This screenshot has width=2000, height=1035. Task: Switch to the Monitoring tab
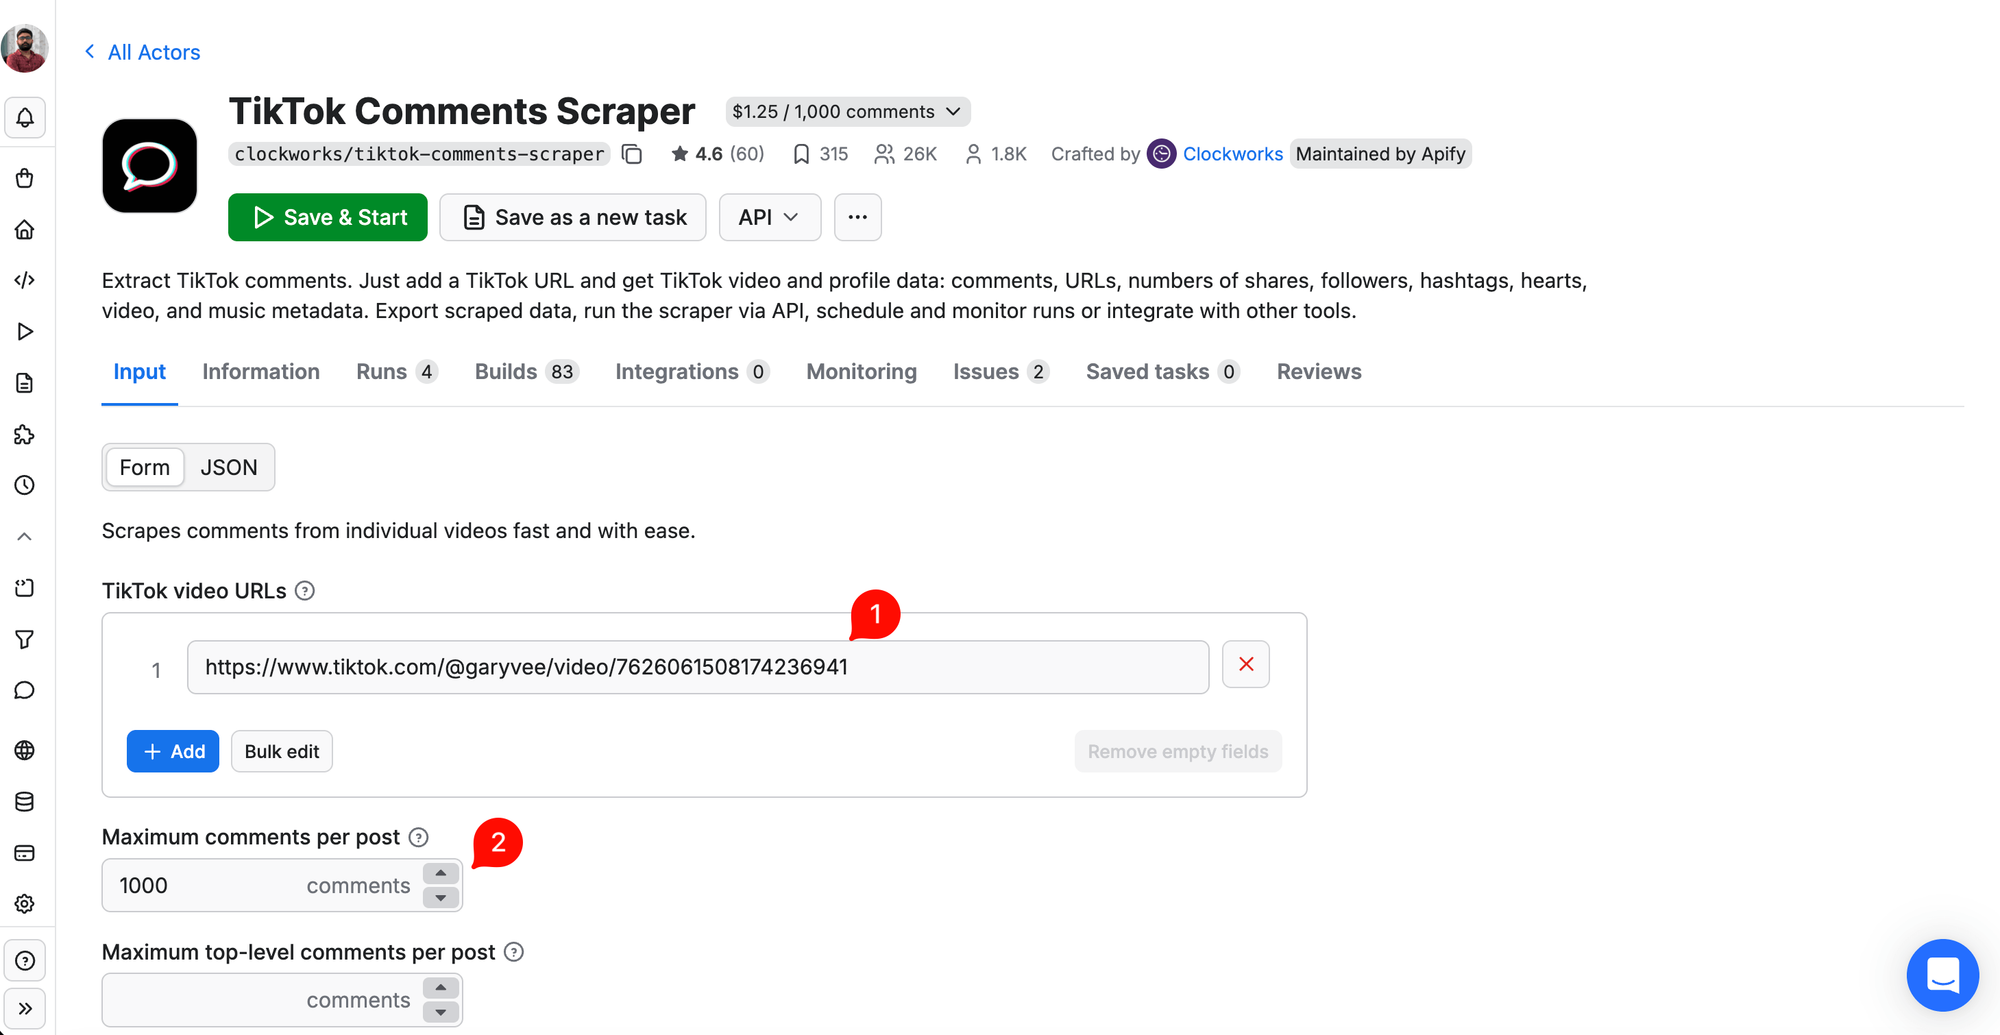click(x=861, y=371)
